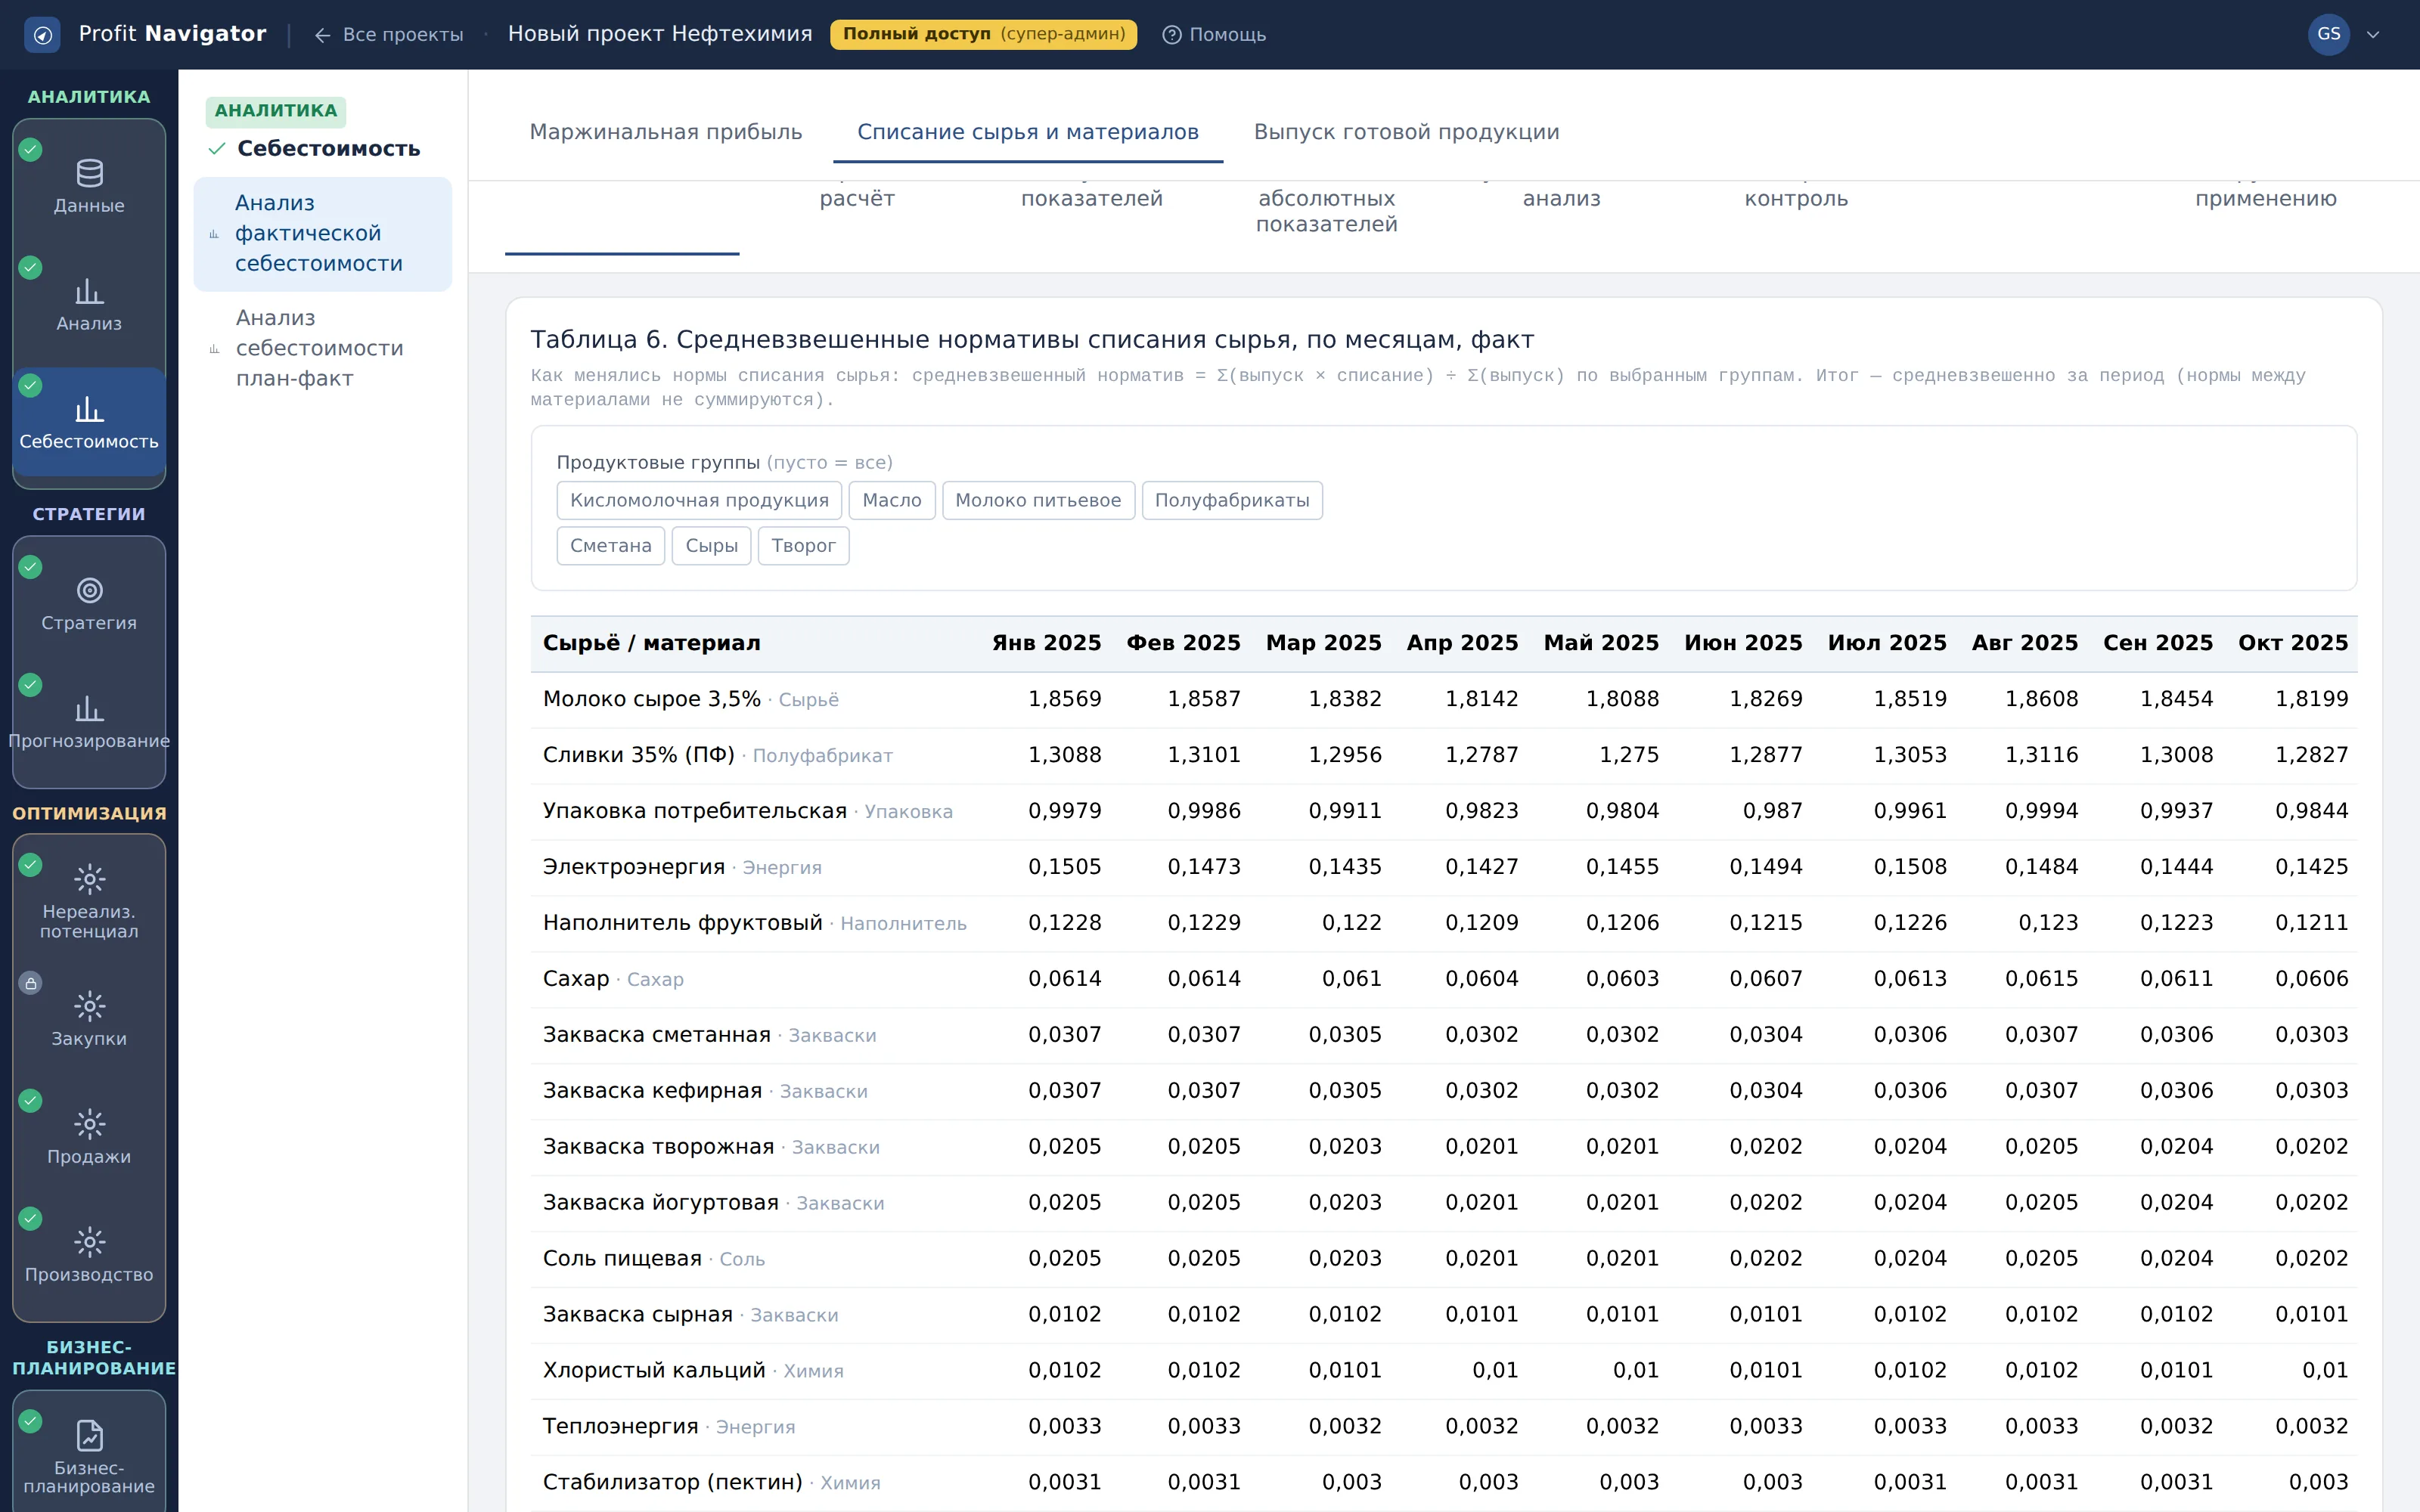
Task: Switch to Выпуск готовой продукции tab
Action: (x=1406, y=132)
